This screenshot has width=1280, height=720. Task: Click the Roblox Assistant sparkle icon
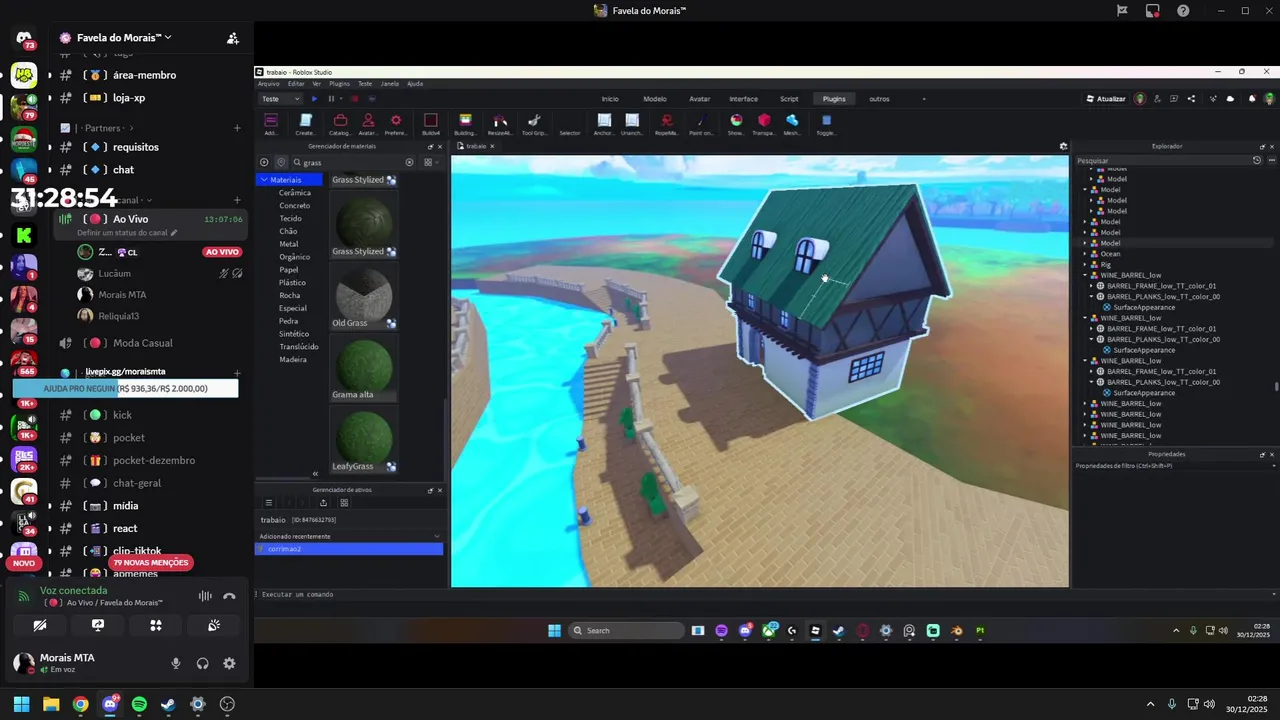tap(1211, 99)
